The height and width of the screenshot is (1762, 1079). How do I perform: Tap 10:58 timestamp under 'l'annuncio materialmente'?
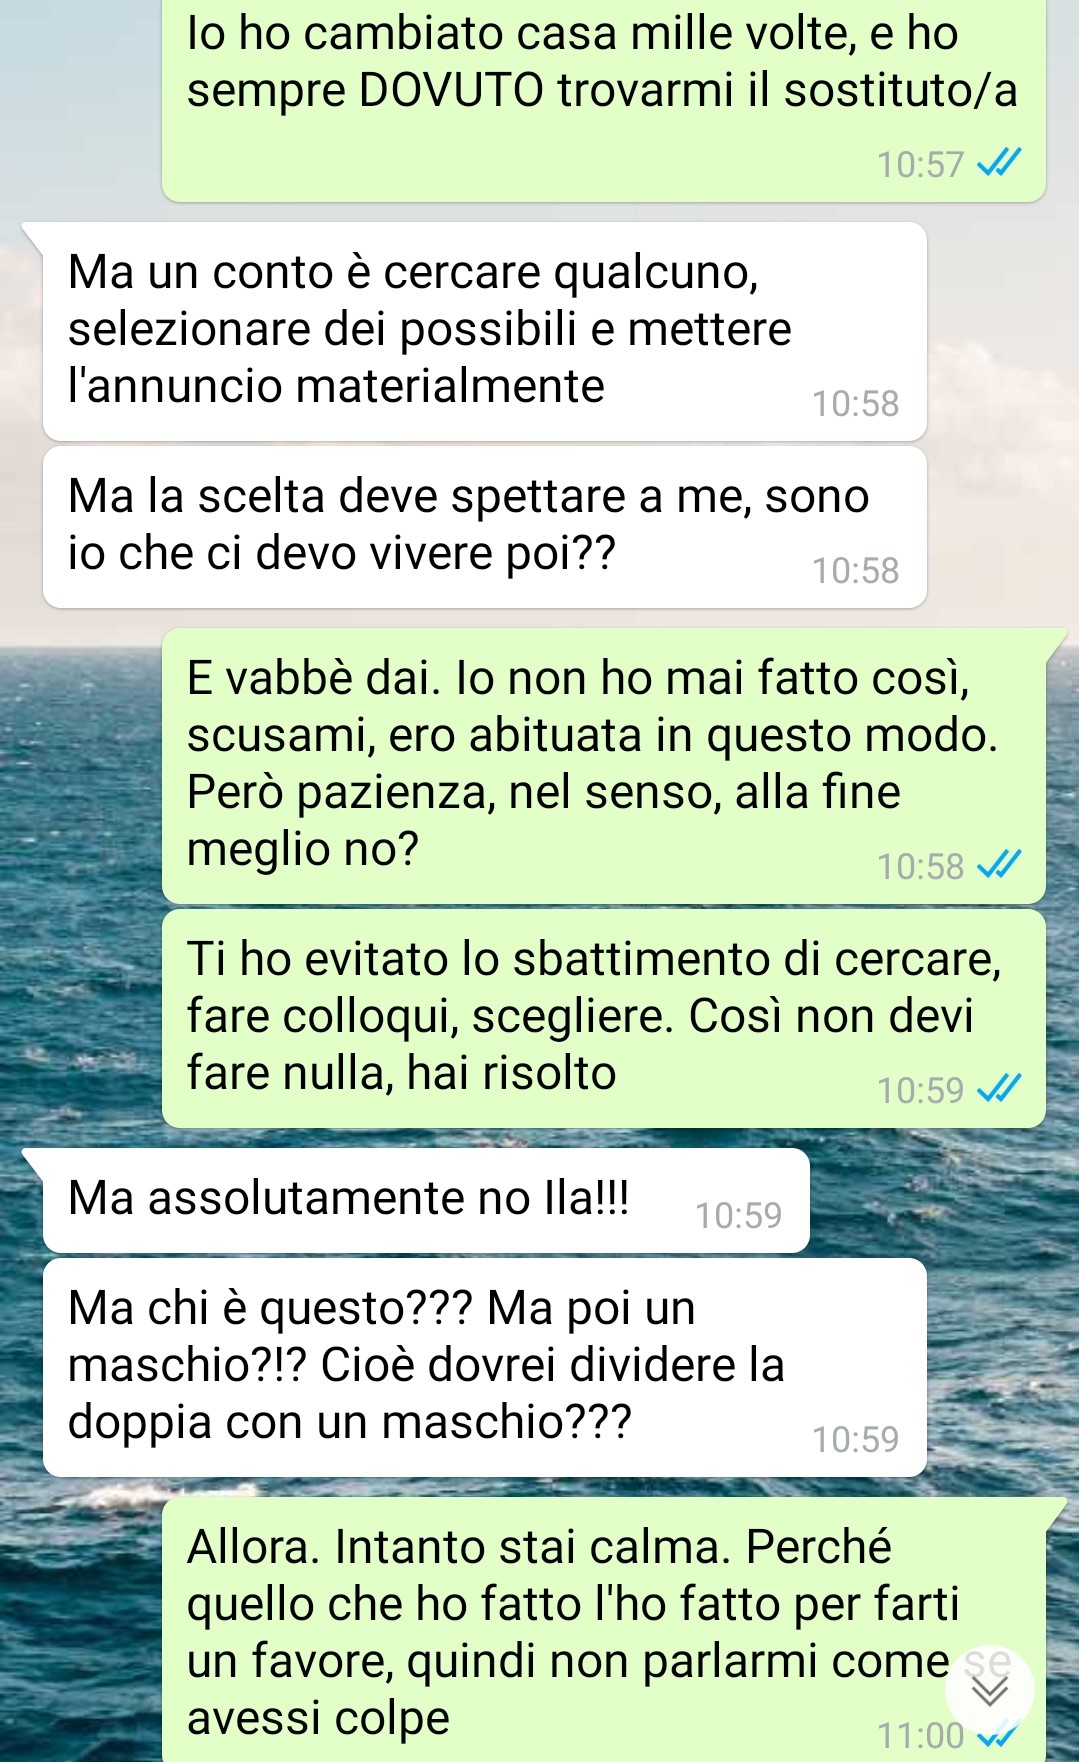[856, 403]
